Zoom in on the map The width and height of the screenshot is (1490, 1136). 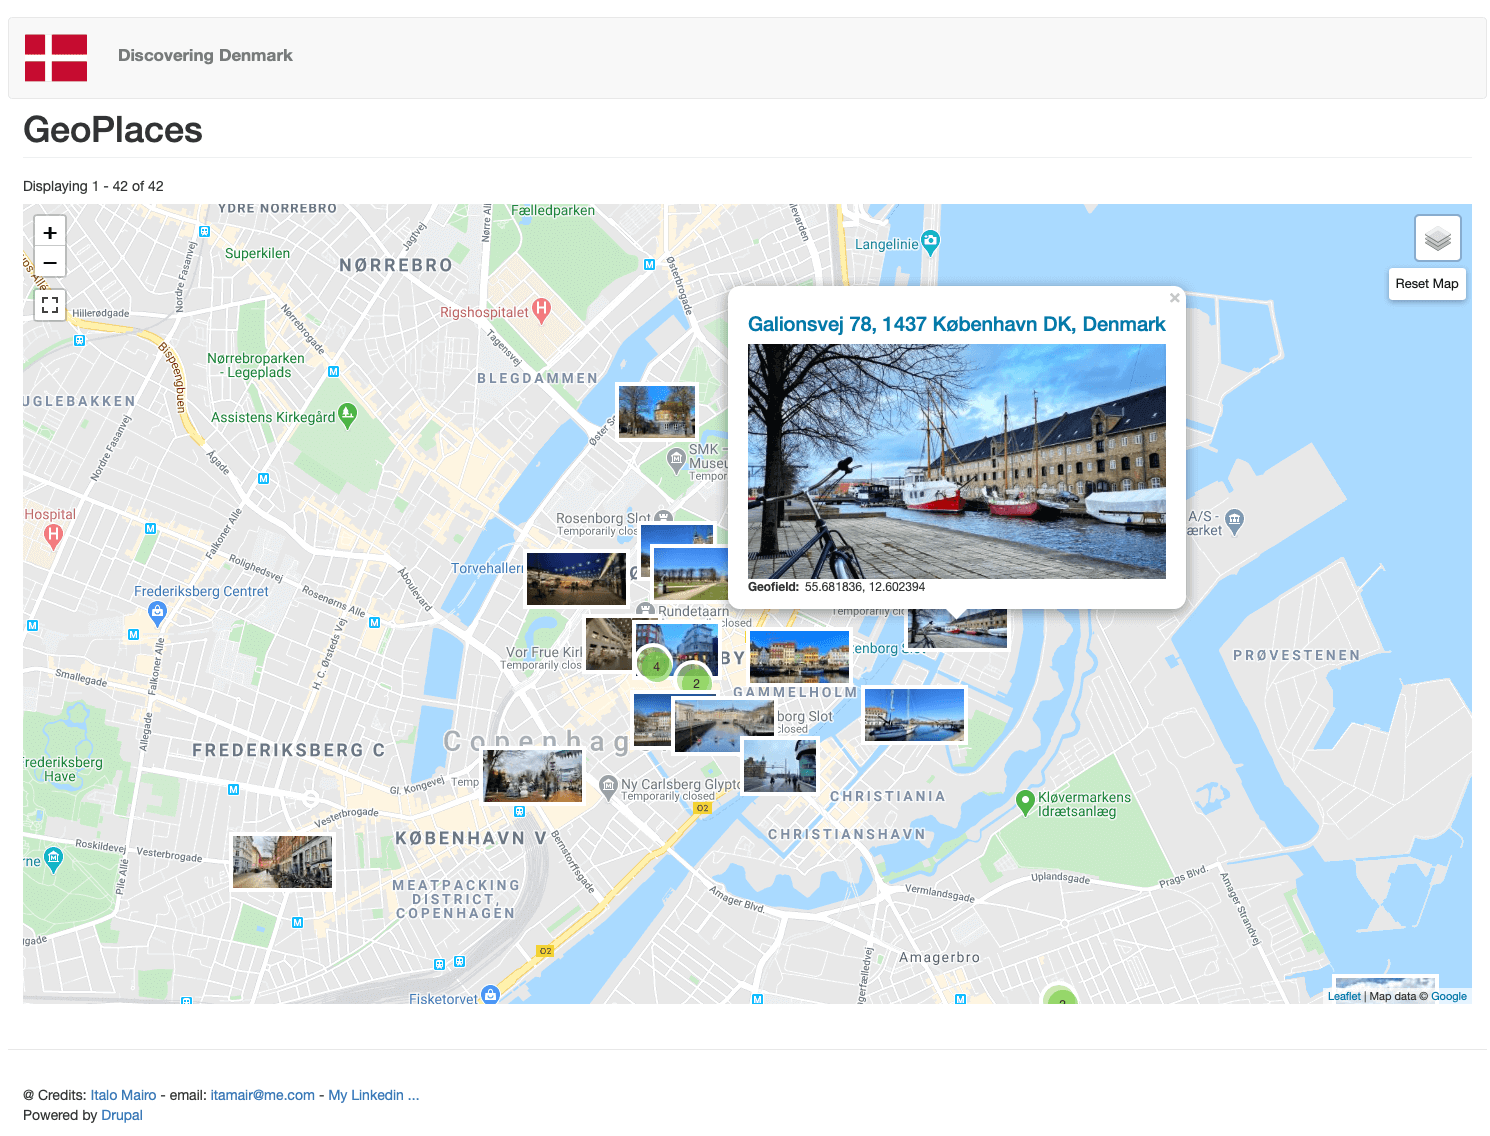click(50, 232)
